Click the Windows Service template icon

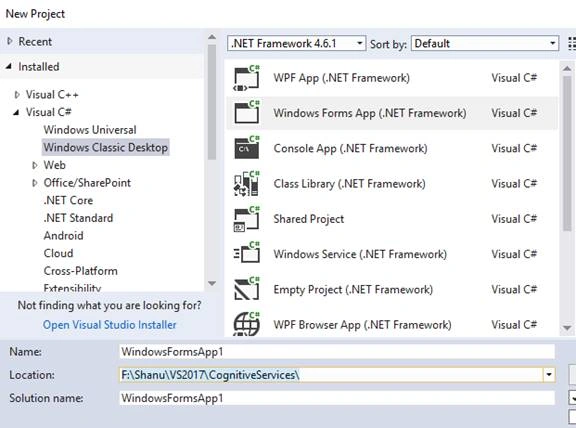[x=246, y=253]
